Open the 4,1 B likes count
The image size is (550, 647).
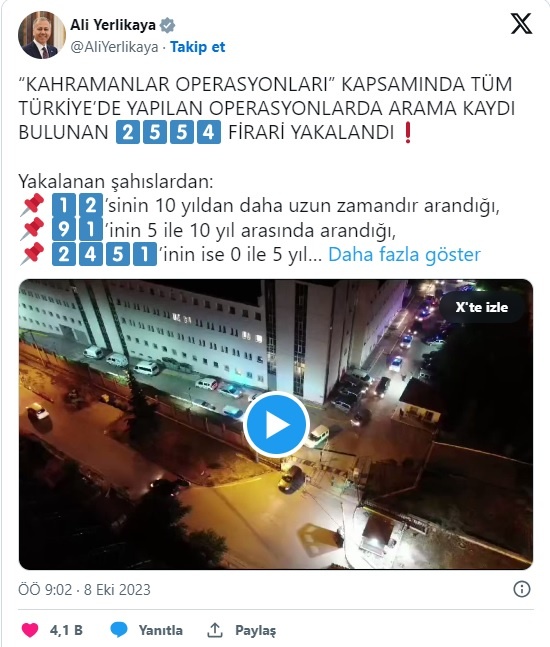point(66,630)
